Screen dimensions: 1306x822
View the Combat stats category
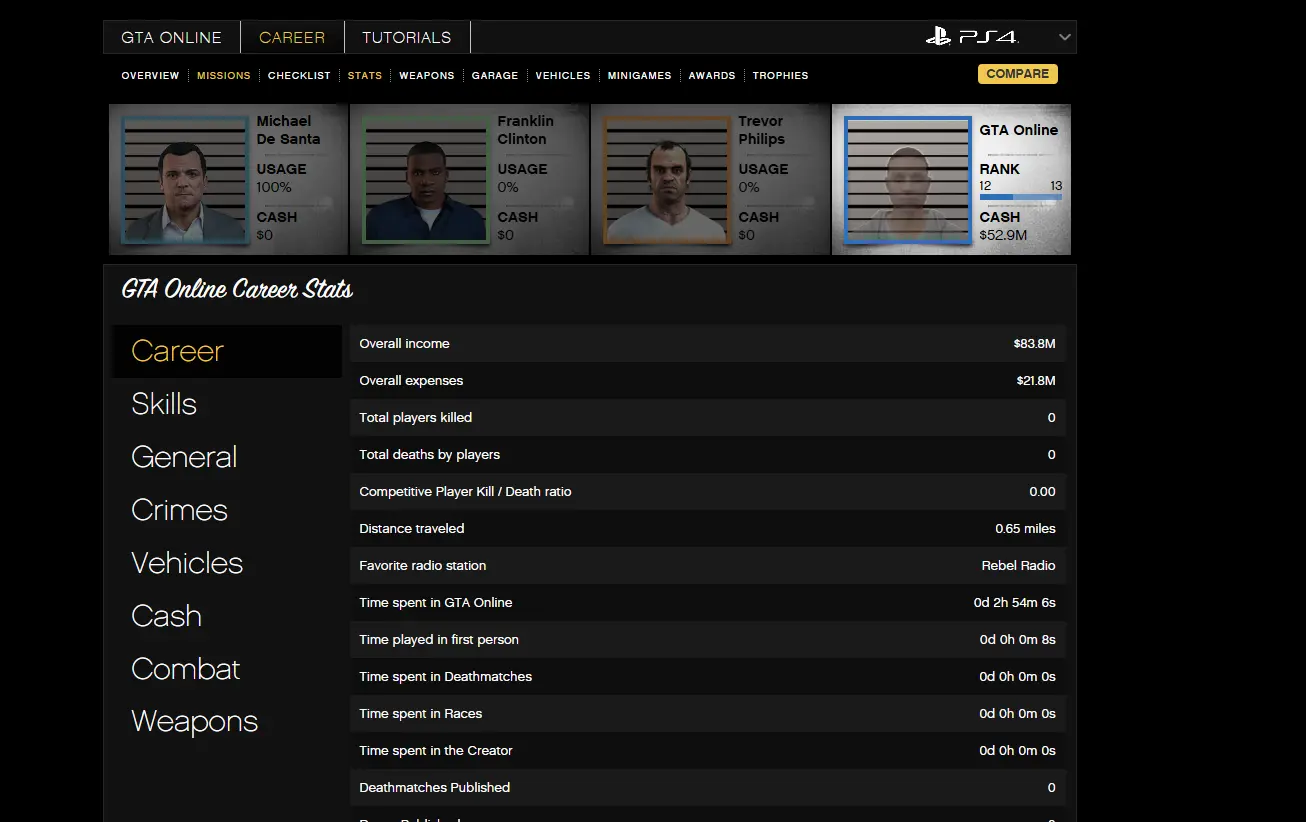[186, 669]
